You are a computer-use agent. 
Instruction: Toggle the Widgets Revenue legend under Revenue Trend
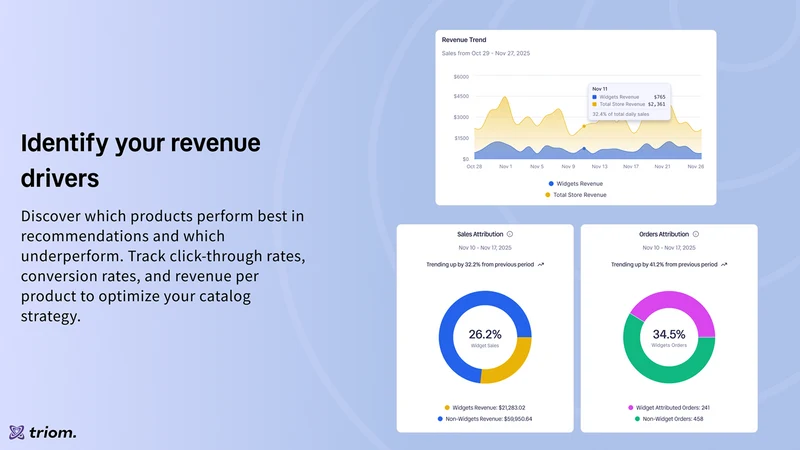[576, 184]
